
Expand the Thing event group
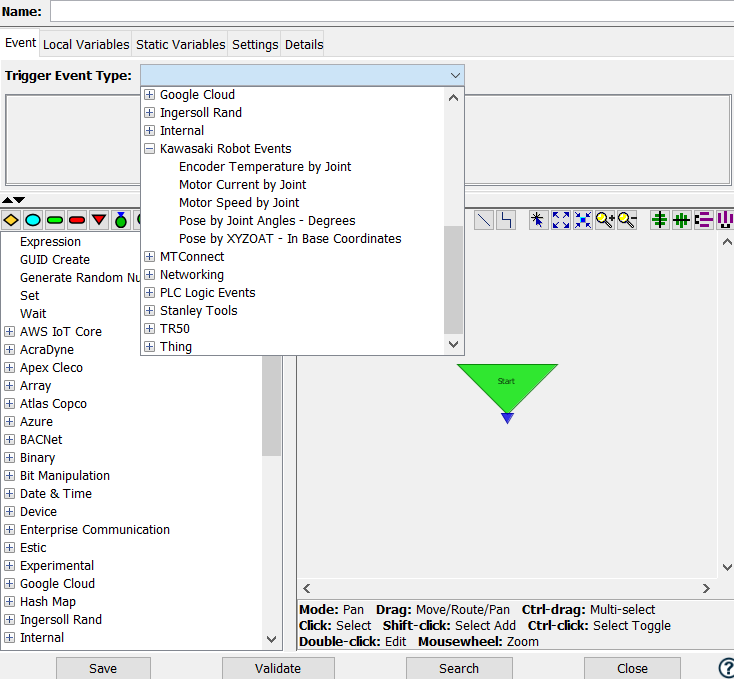point(149,347)
